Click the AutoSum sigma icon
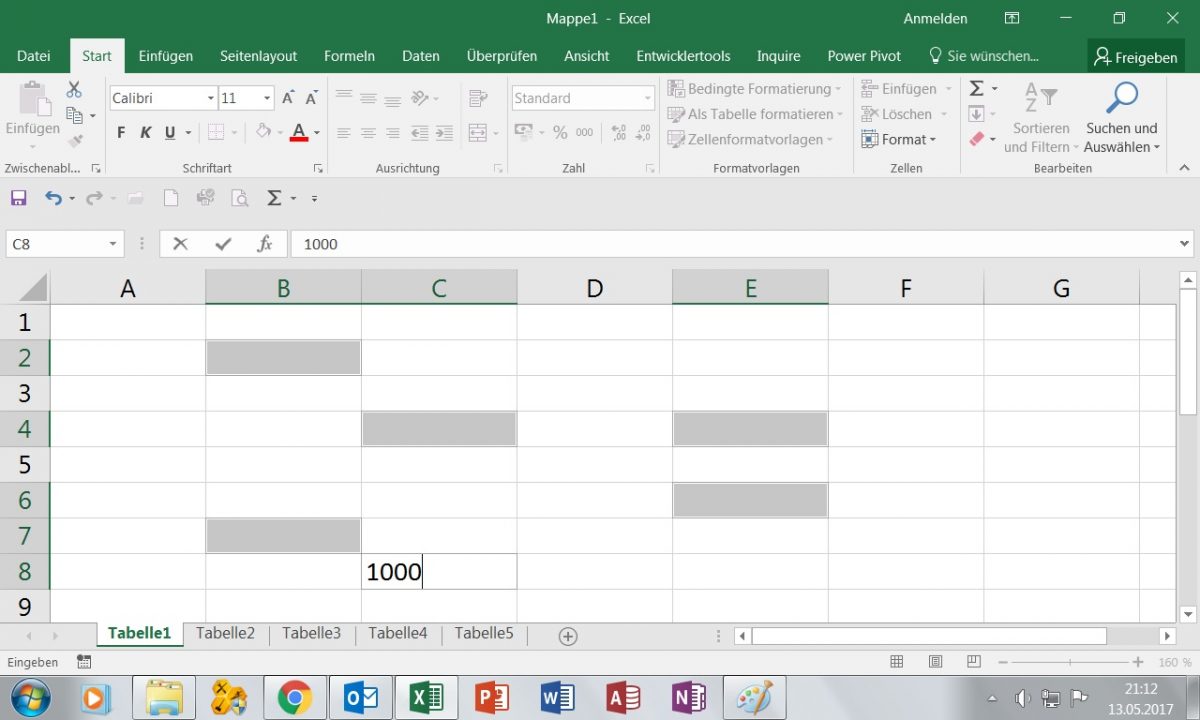 977,88
